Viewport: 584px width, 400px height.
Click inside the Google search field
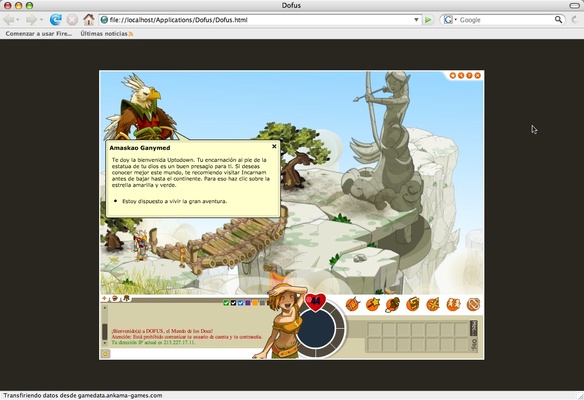tap(506, 20)
